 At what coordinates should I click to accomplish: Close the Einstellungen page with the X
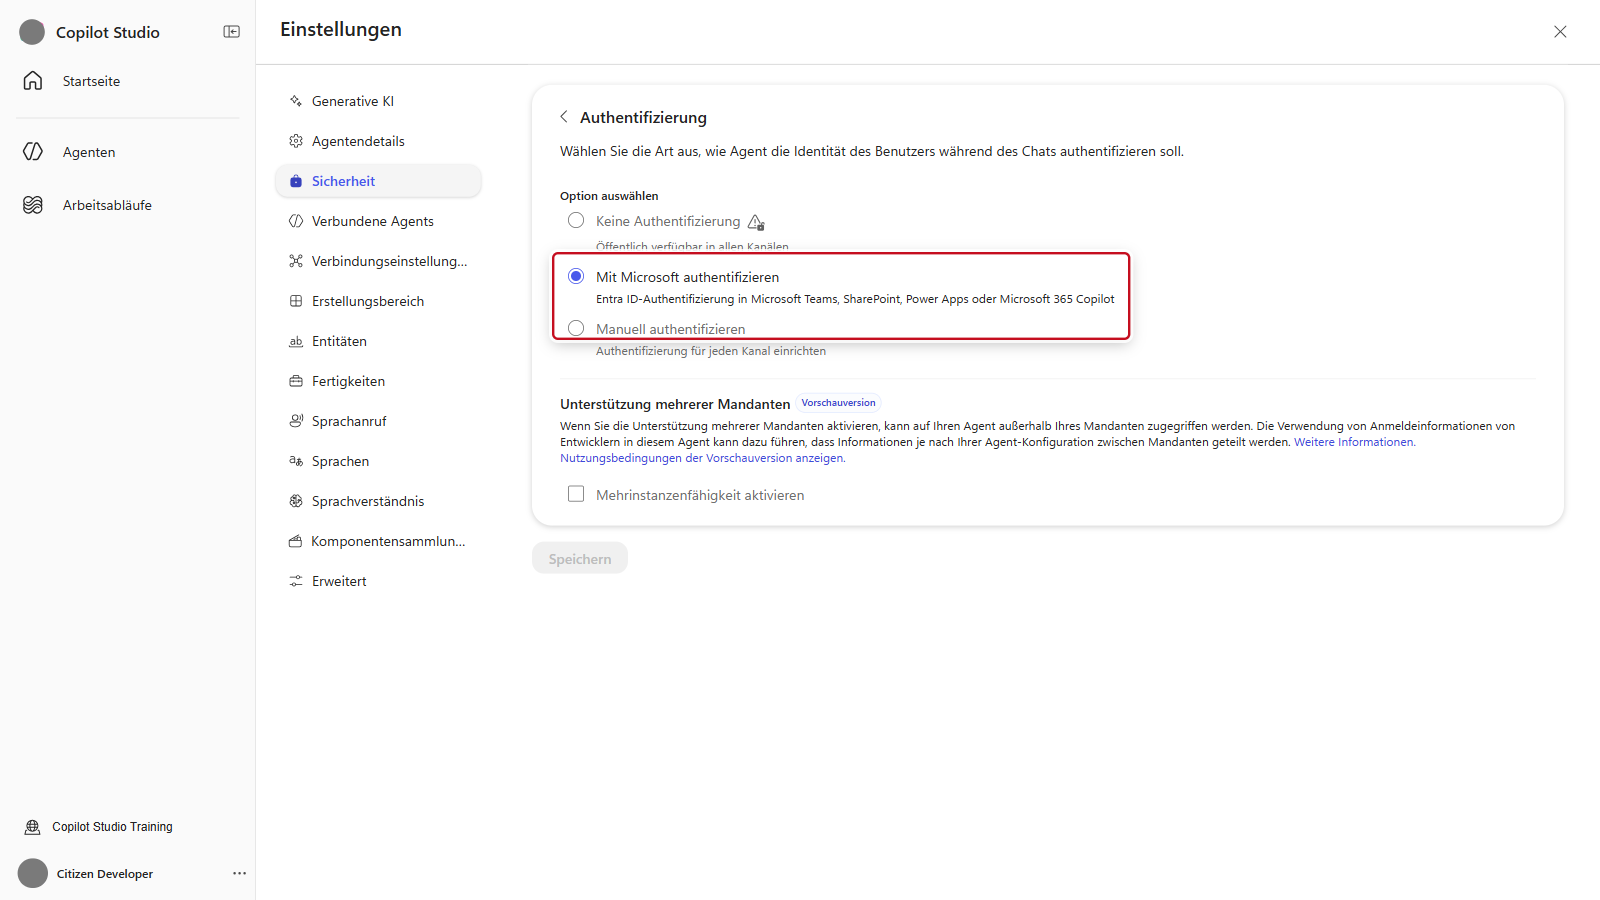(x=1560, y=32)
